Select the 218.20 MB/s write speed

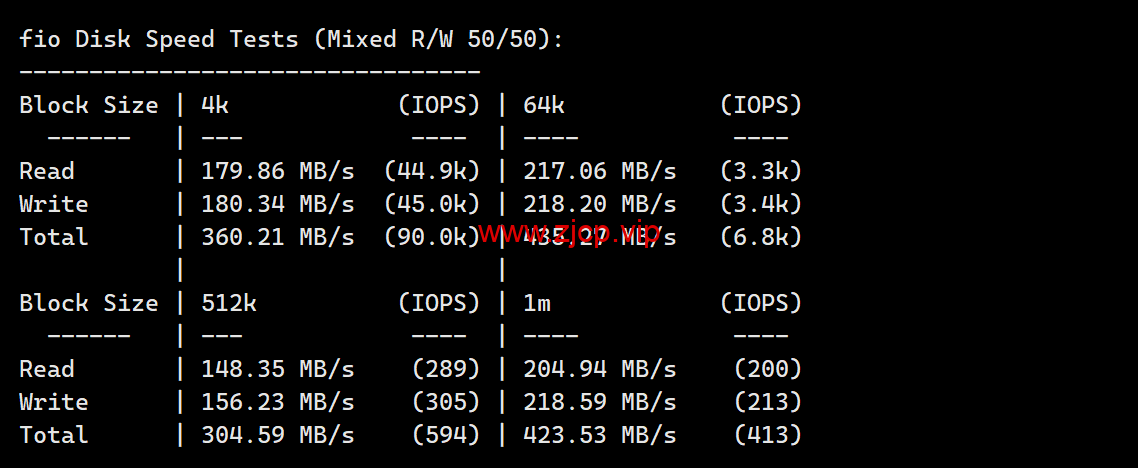599,204
